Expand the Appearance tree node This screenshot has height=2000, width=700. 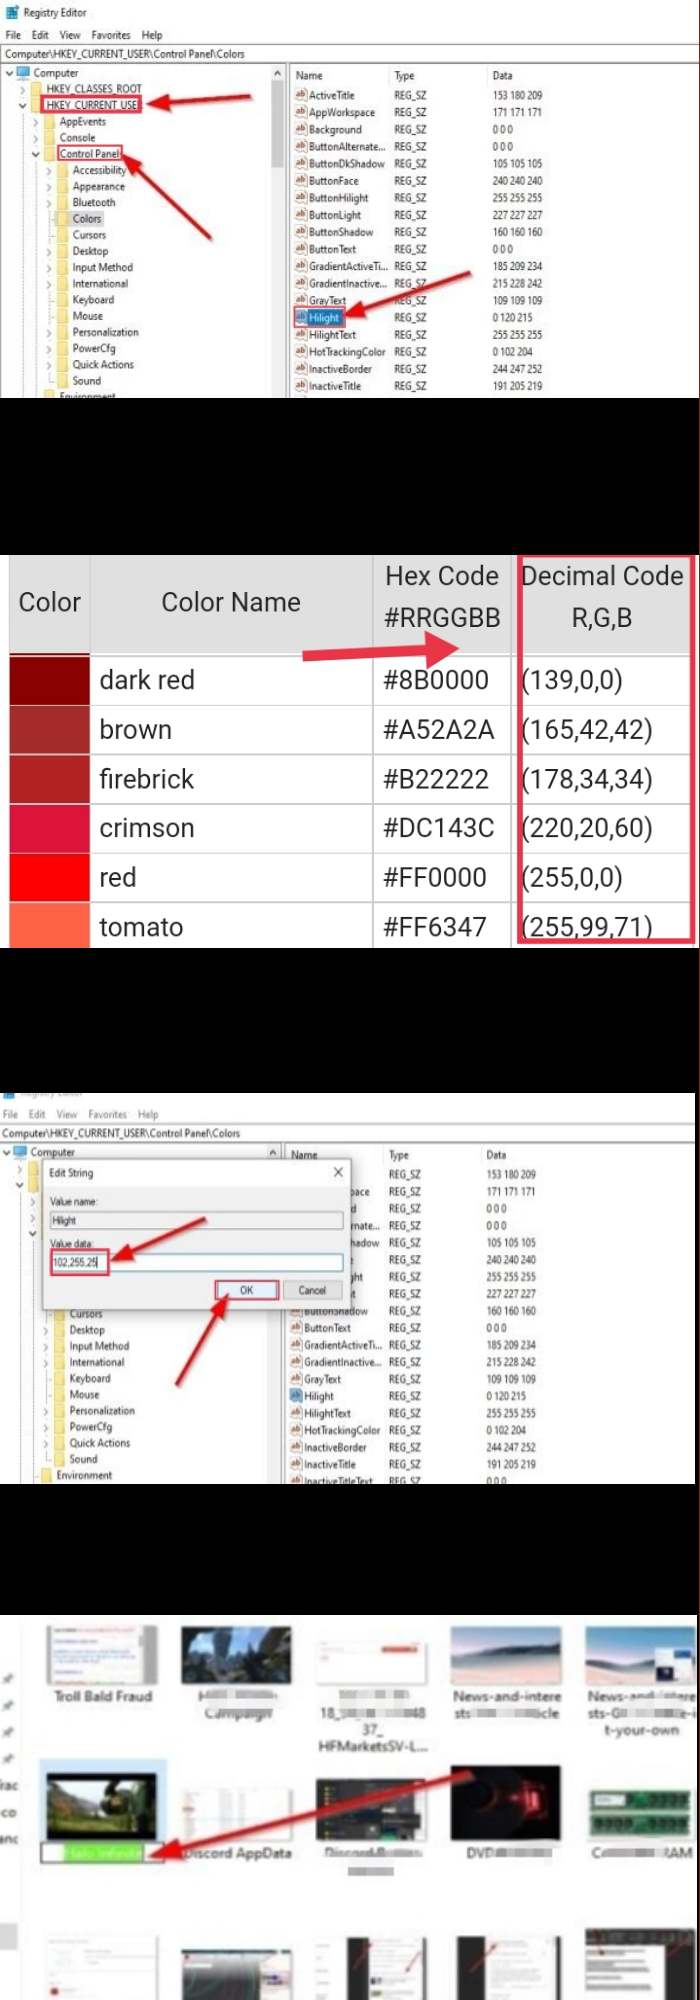[48, 186]
